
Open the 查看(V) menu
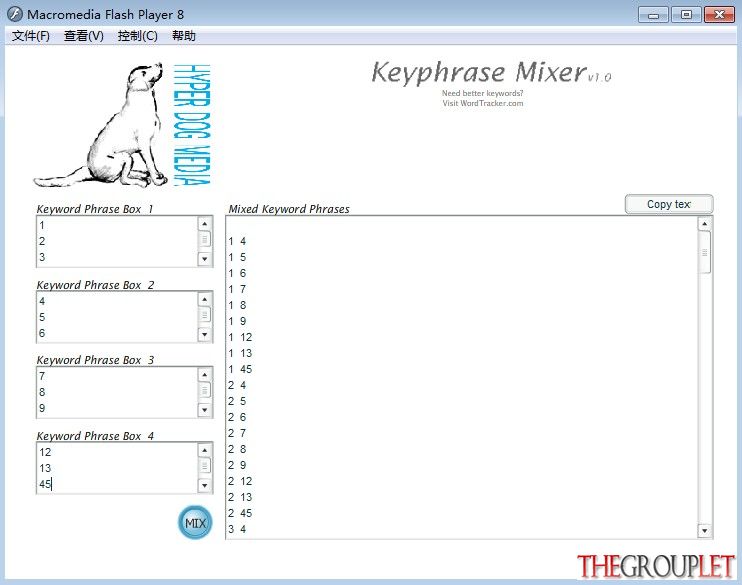tap(83, 35)
